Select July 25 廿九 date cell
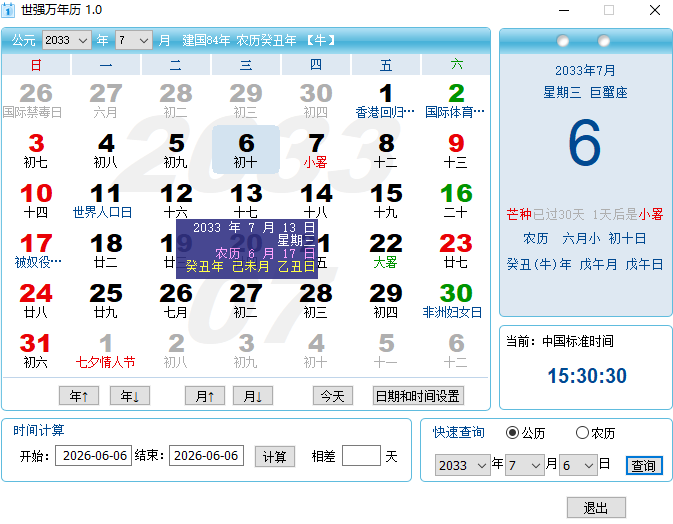 (x=106, y=300)
